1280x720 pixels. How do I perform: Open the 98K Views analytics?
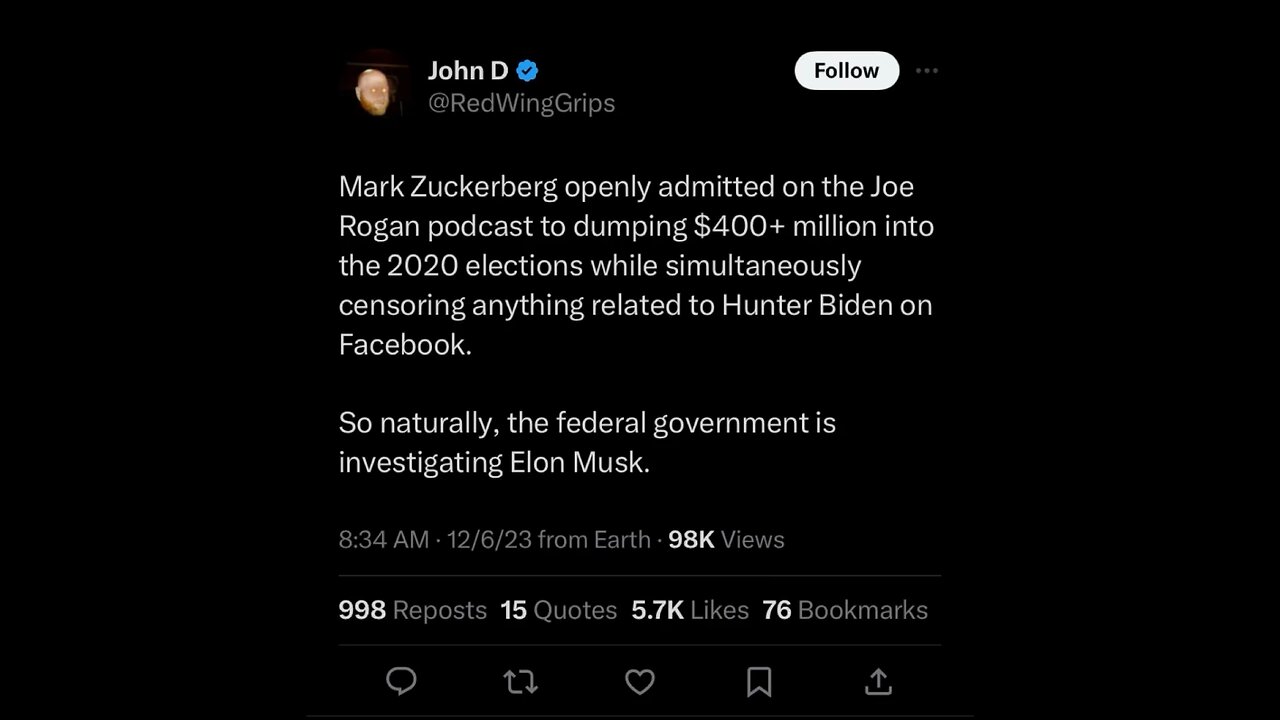[726, 539]
